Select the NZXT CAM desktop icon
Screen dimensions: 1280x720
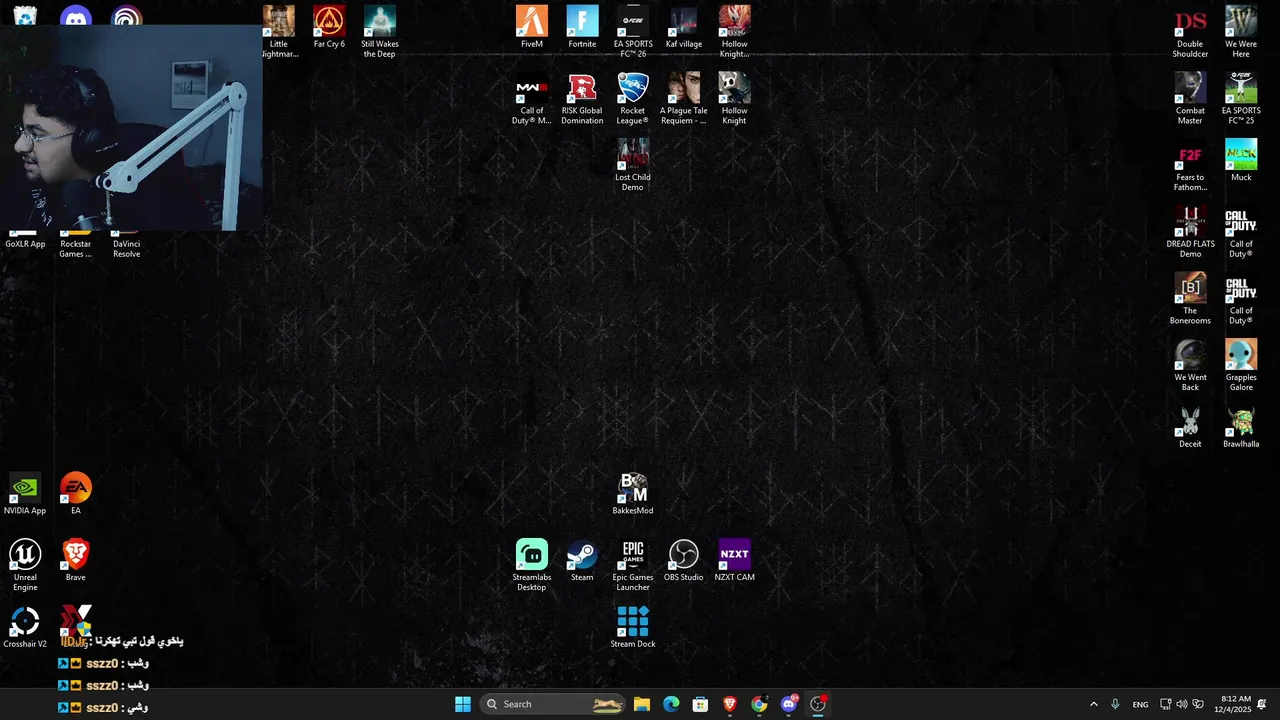pos(734,560)
